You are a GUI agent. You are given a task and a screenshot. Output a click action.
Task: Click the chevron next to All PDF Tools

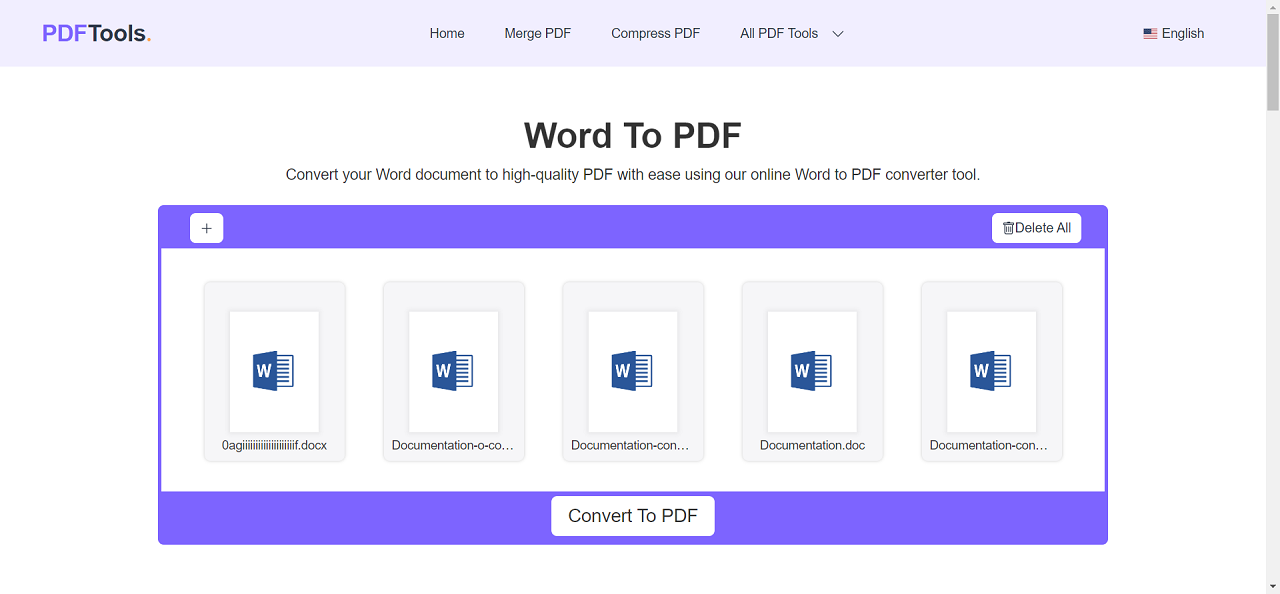pyautogui.click(x=837, y=33)
